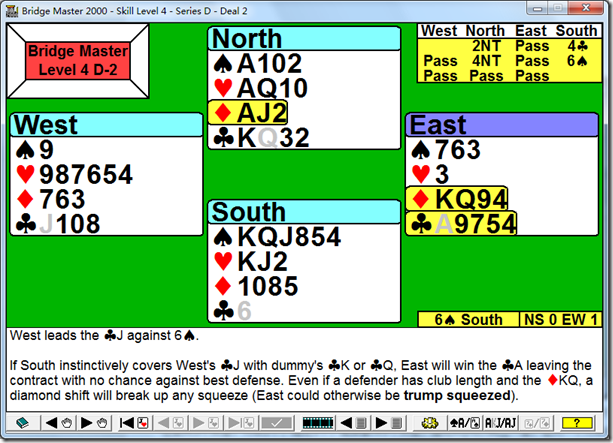Click the 2NT opening bid in auction
This screenshot has width=613, height=443.
[x=486, y=46]
